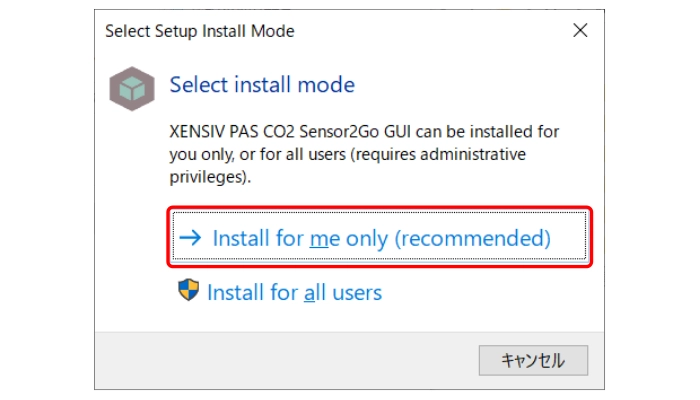This screenshot has width=700, height=400.
Task: Click the word 'users' in the all users option
Action: tap(357, 293)
